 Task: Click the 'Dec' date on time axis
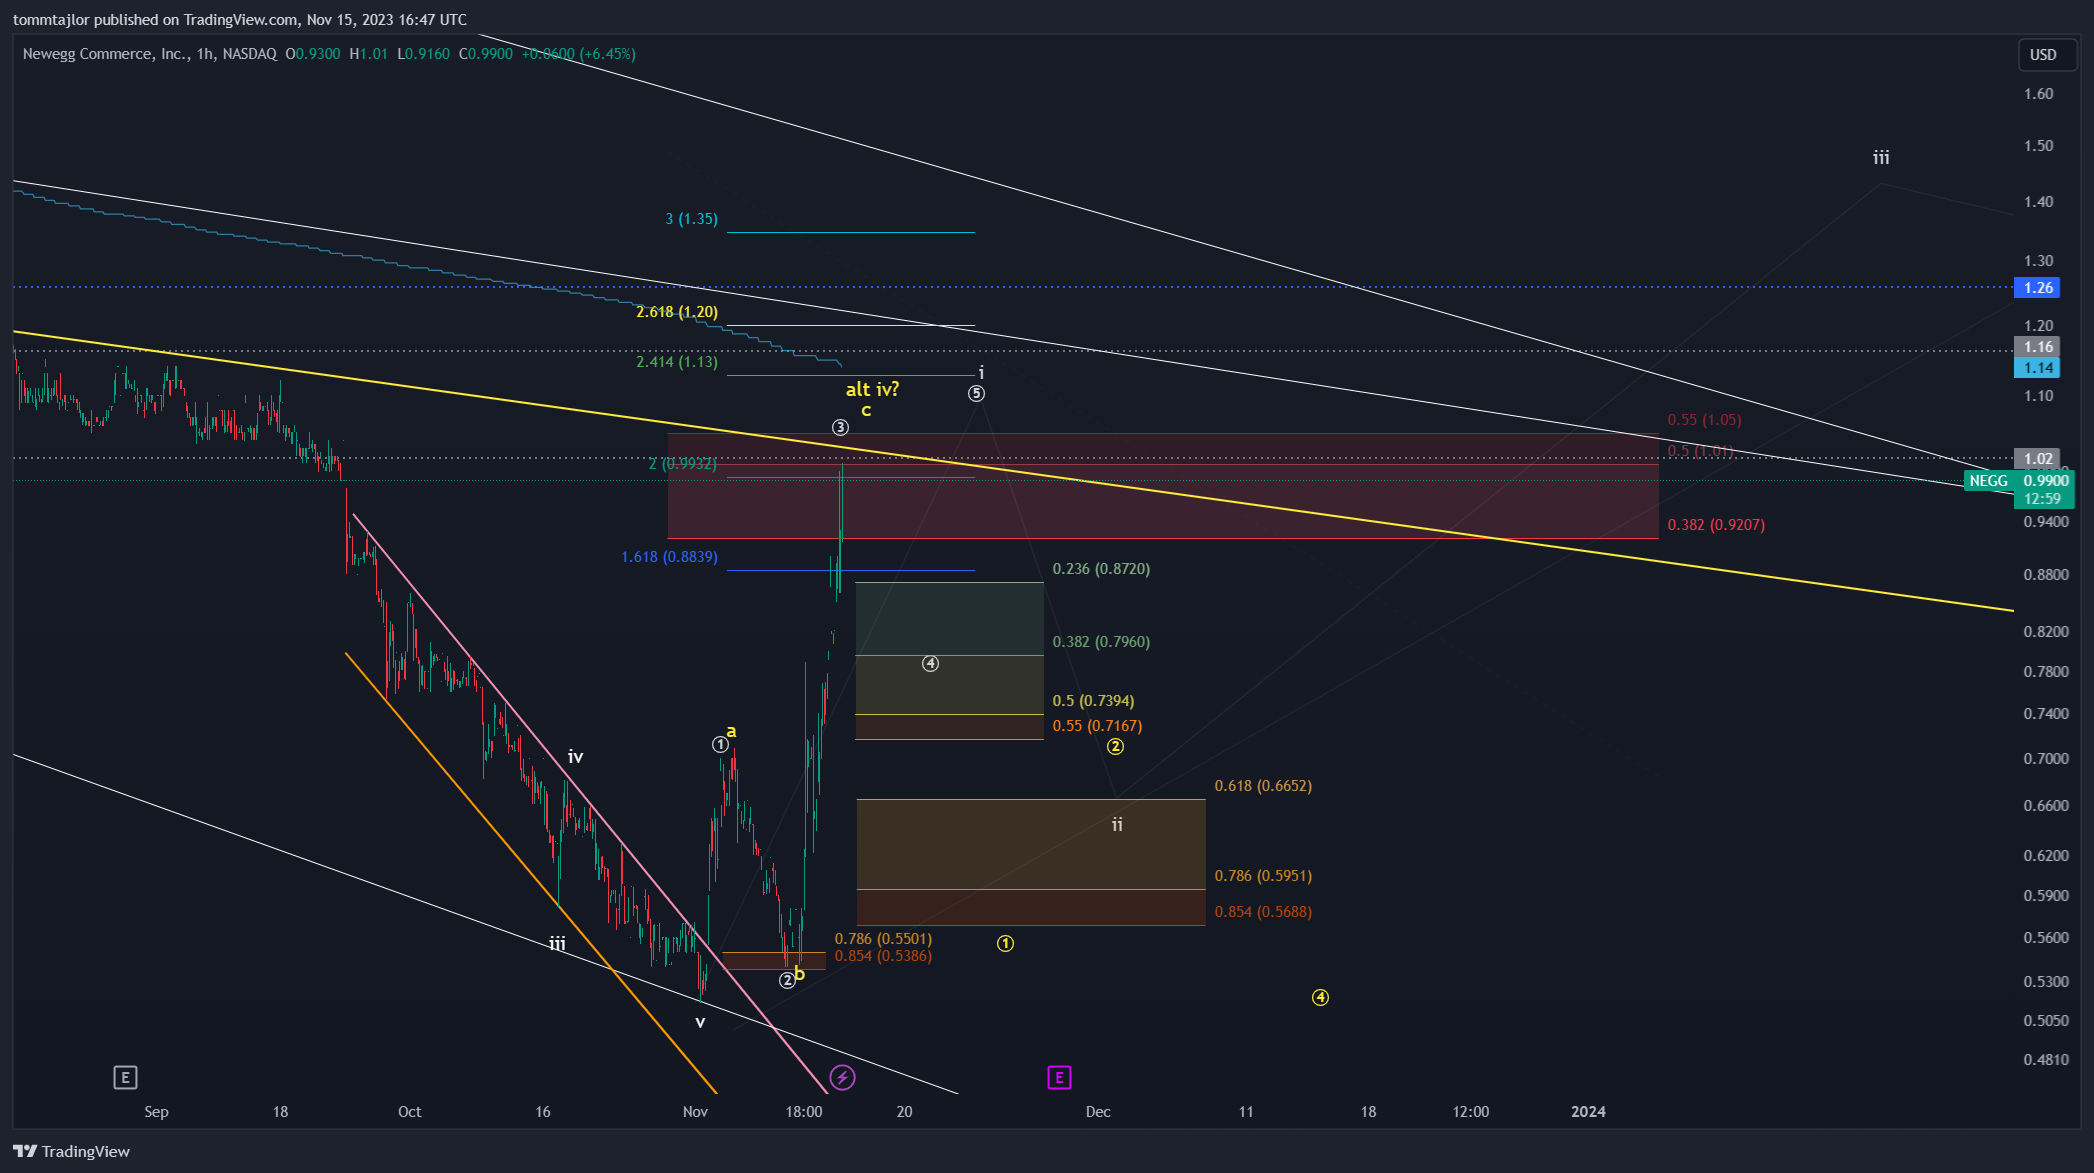click(x=1098, y=1112)
